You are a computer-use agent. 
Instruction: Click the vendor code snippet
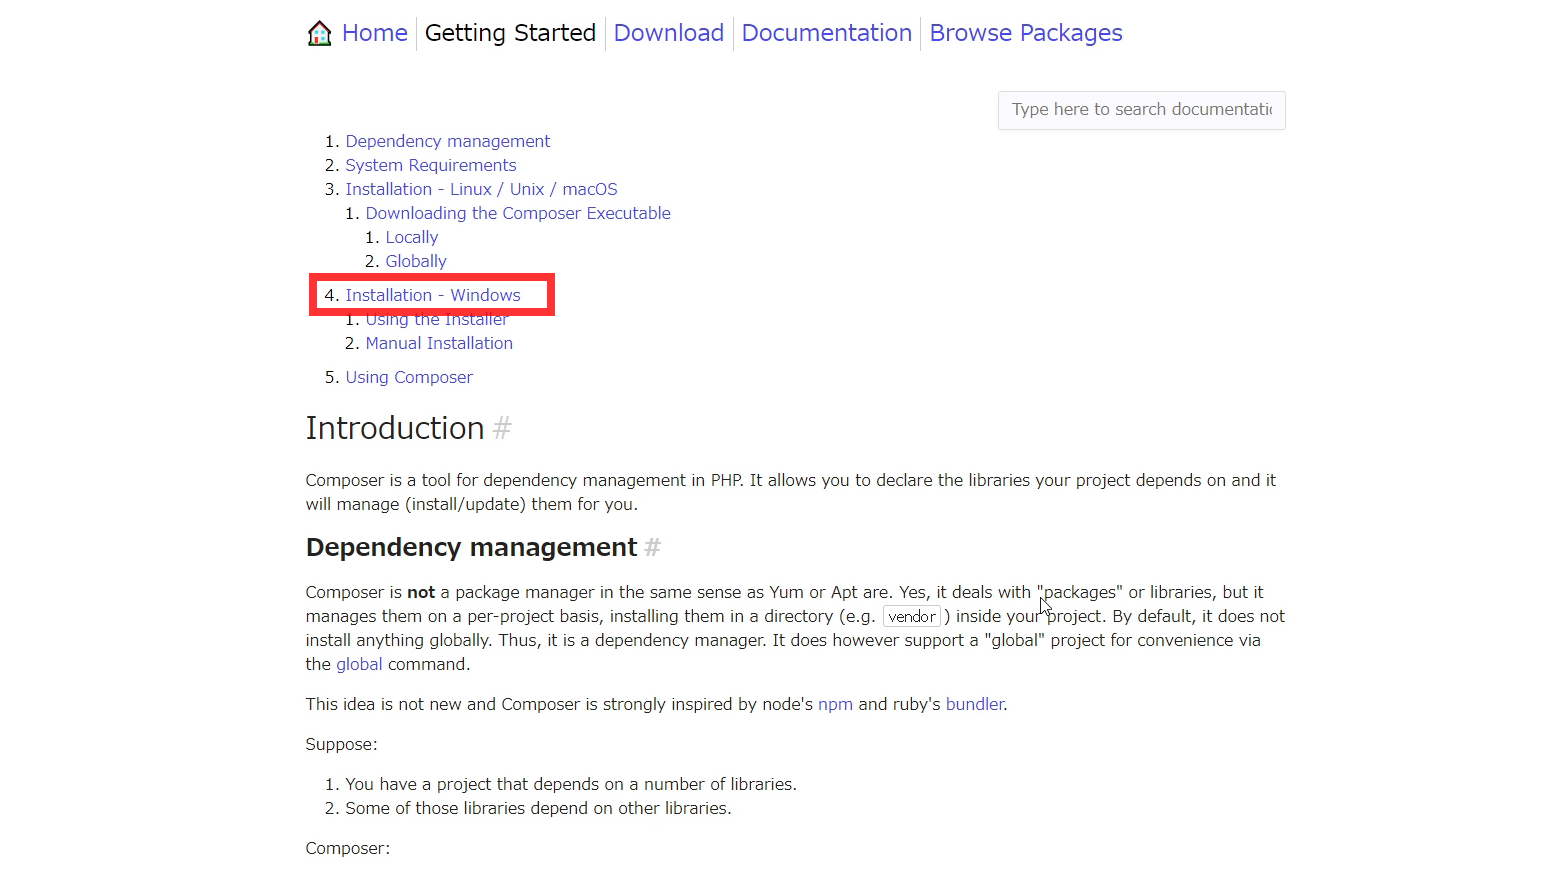coord(912,617)
